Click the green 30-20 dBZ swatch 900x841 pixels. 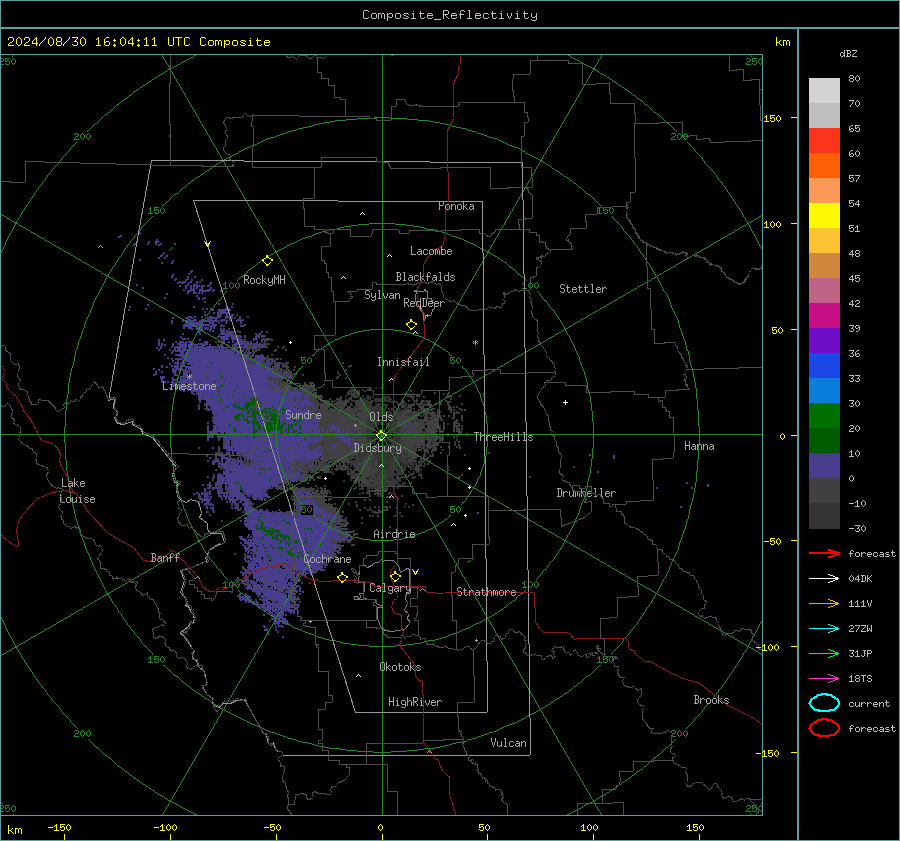(x=824, y=415)
